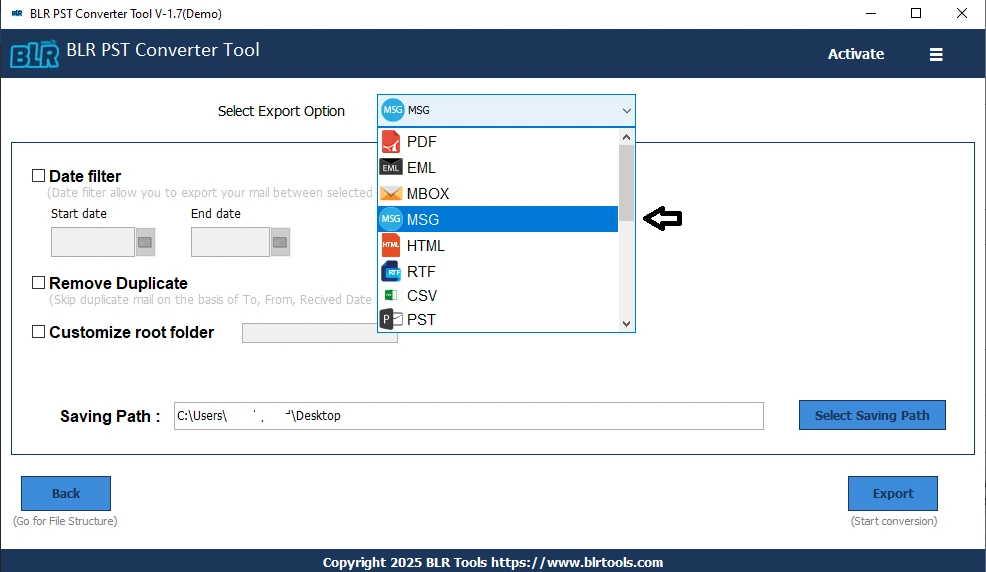The height and width of the screenshot is (572, 986).
Task: Click the CSV format icon
Action: (x=390, y=296)
